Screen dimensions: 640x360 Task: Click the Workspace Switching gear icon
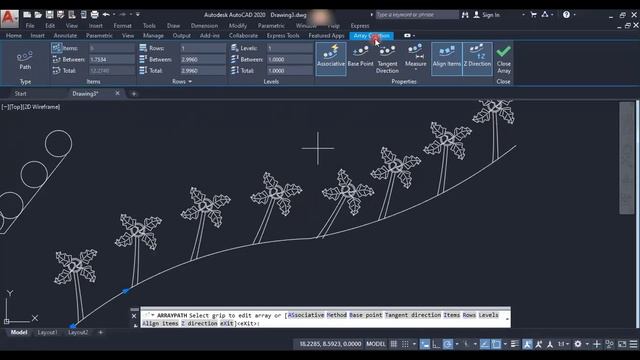(578, 344)
